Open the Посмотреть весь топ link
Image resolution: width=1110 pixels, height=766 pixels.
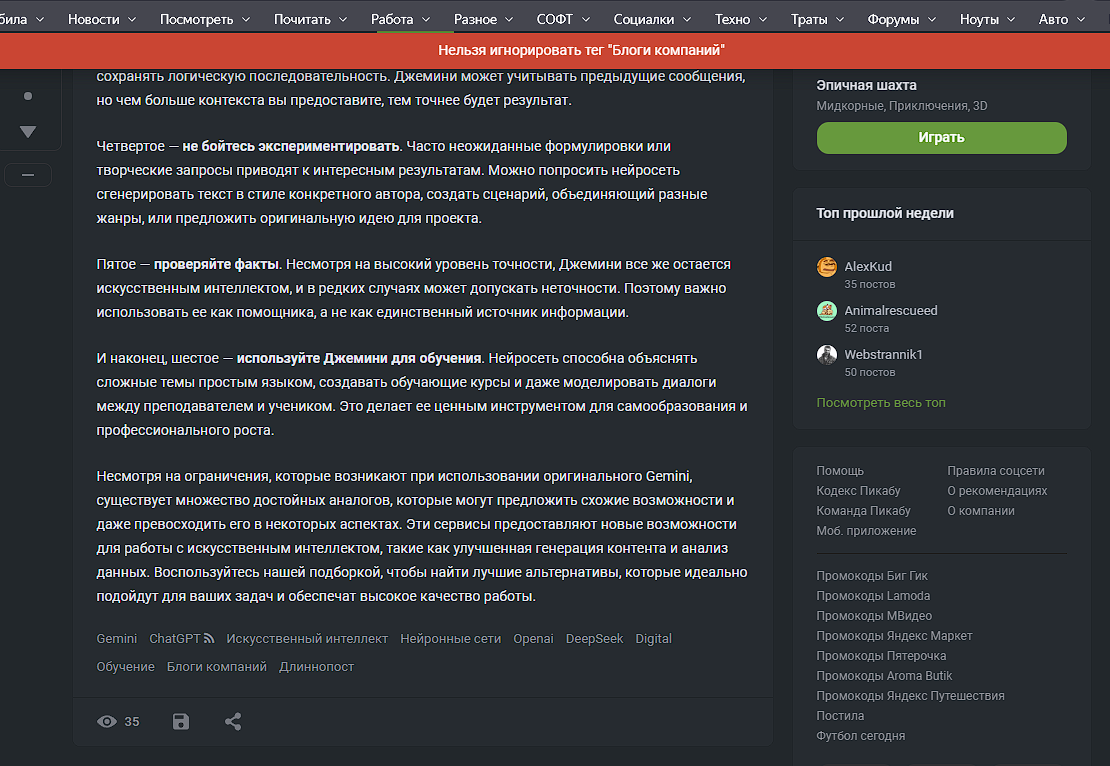pyautogui.click(x=881, y=402)
